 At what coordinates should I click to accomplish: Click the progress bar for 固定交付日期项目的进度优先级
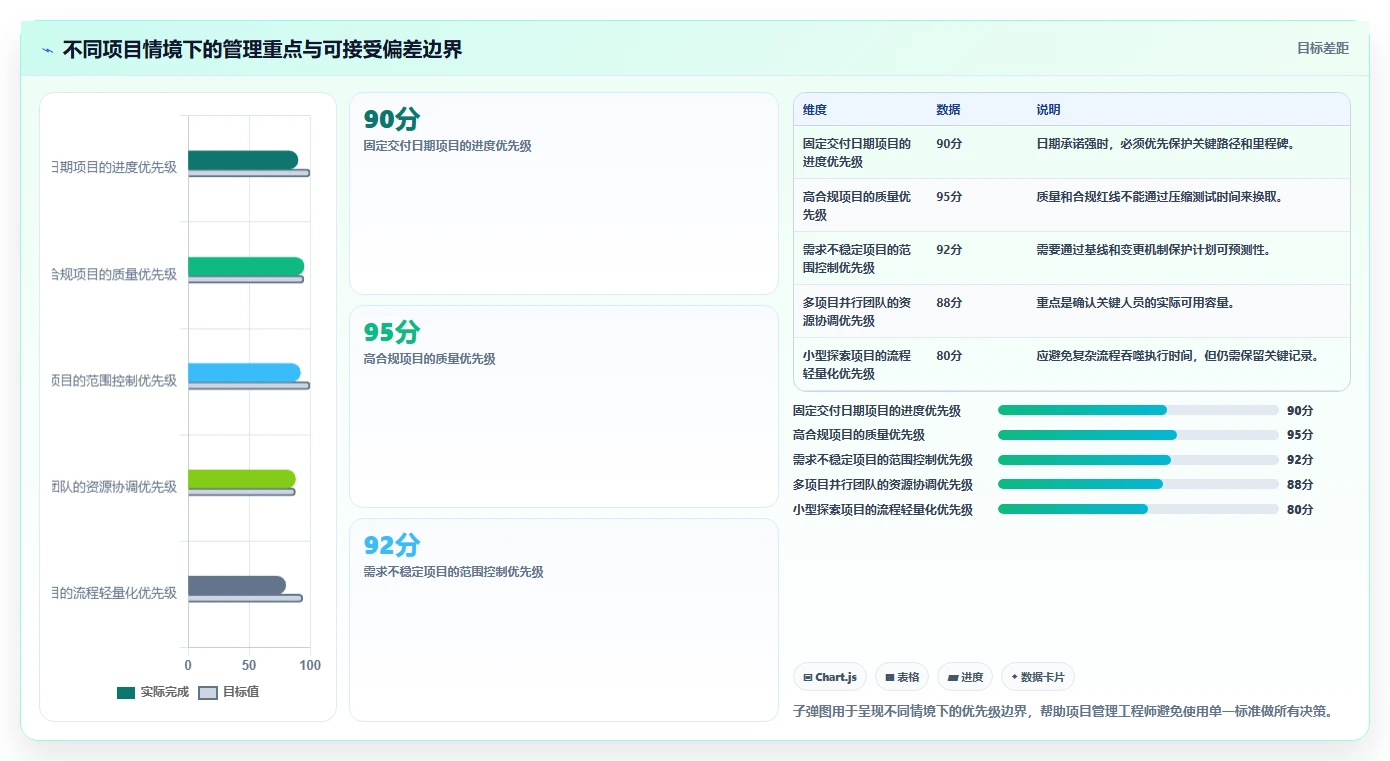1138,410
